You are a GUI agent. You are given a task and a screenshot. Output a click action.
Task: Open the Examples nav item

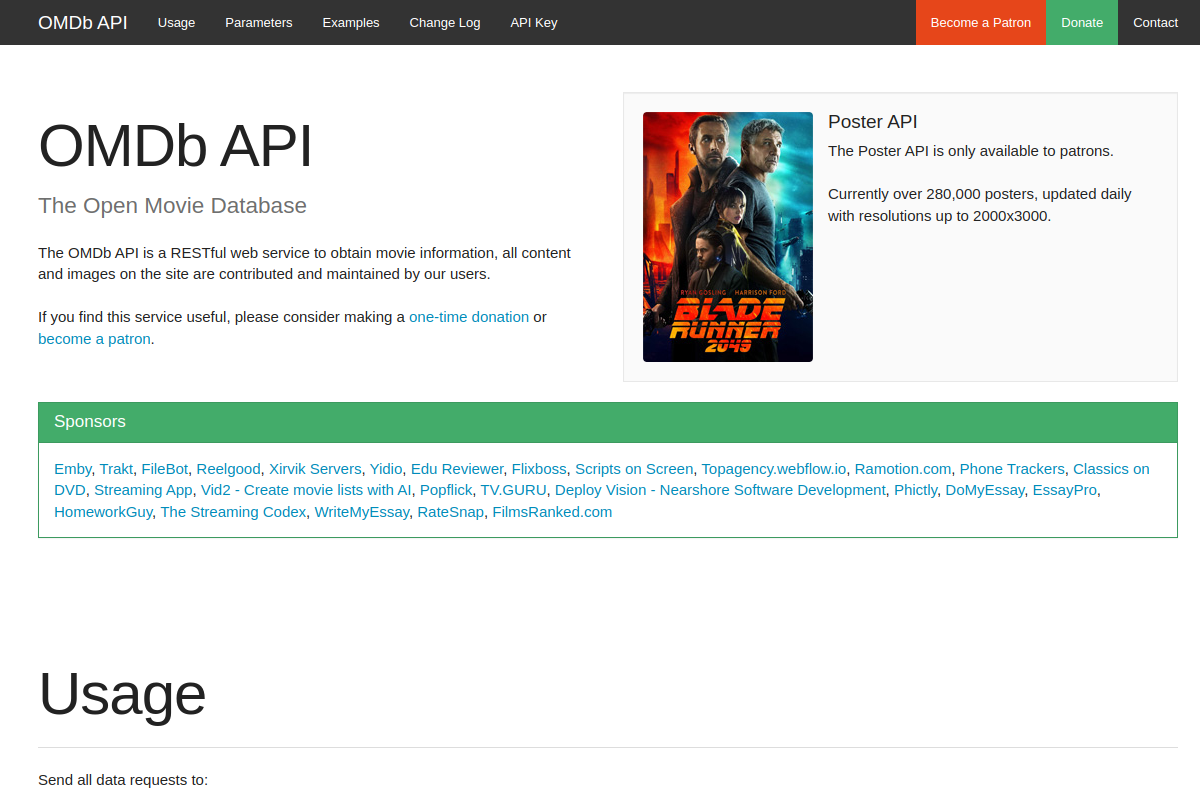[x=351, y=22]
